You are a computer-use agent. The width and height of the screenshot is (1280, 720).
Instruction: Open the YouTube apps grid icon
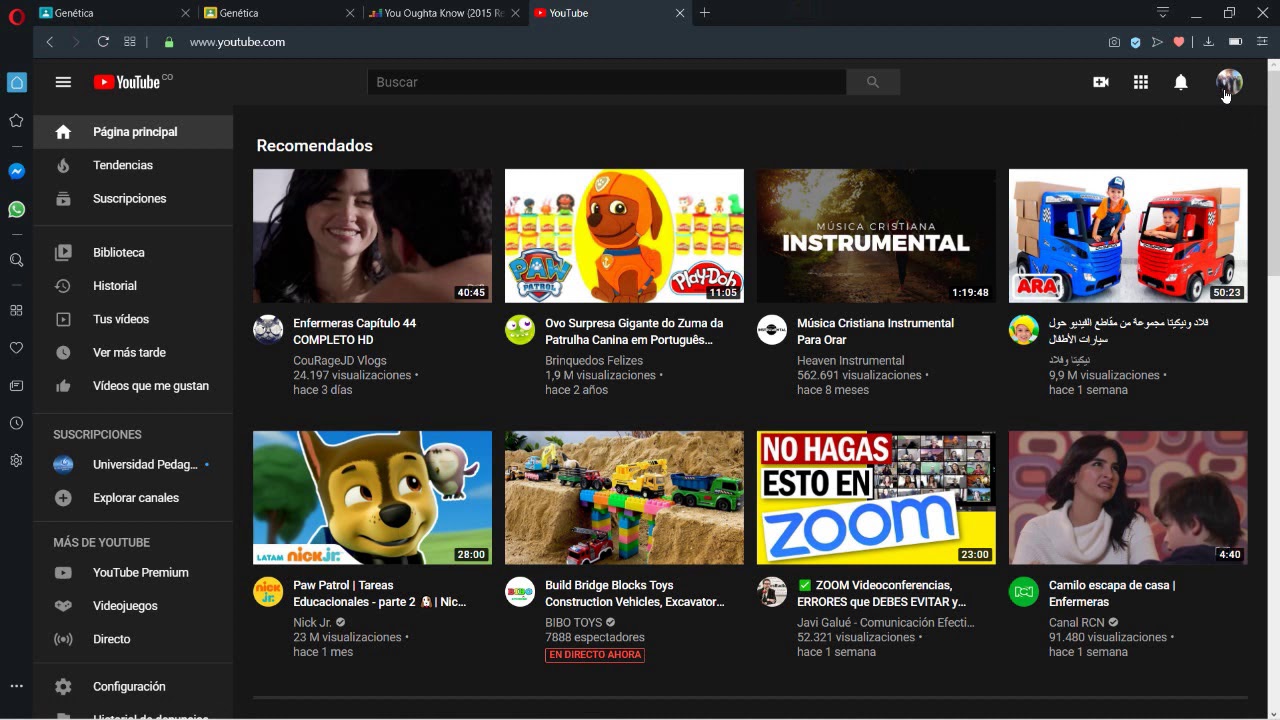click(1141, 82)
